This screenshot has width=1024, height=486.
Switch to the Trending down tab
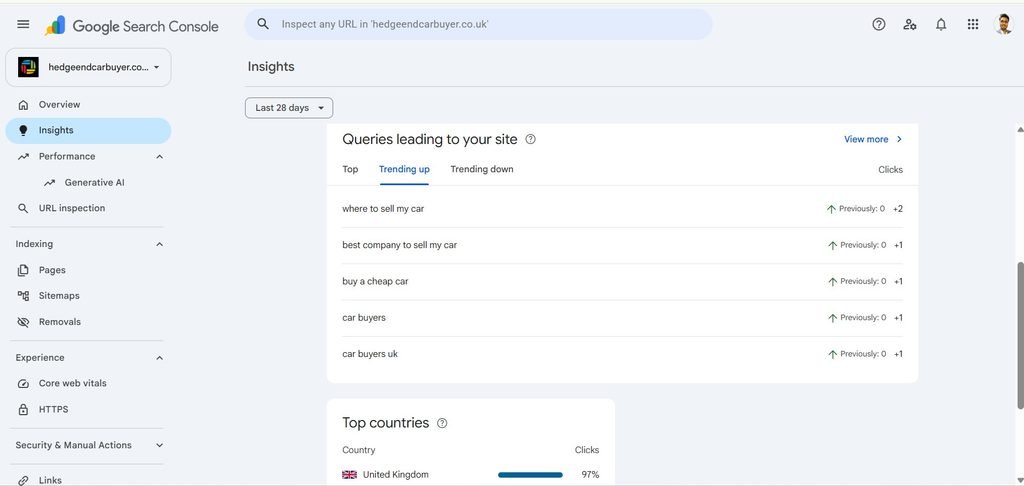tap(482, 169)
